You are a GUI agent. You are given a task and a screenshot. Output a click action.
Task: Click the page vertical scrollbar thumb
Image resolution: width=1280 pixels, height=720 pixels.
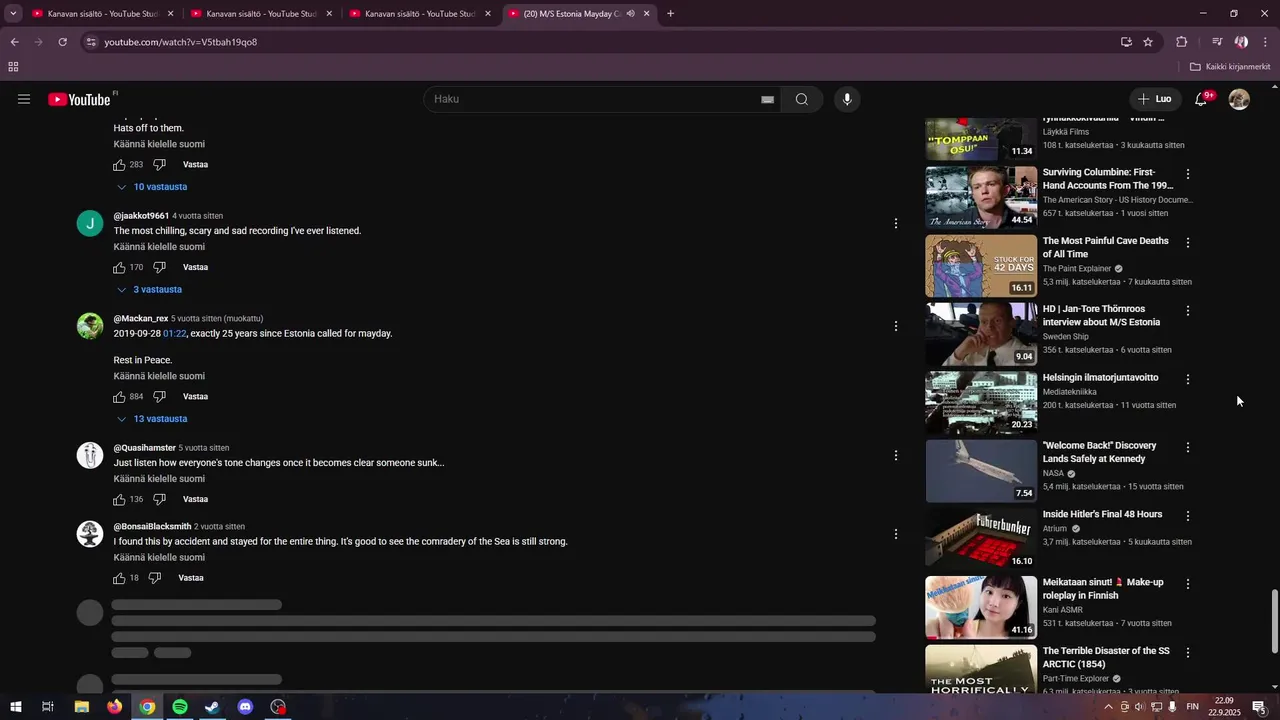pos(1274,620)
